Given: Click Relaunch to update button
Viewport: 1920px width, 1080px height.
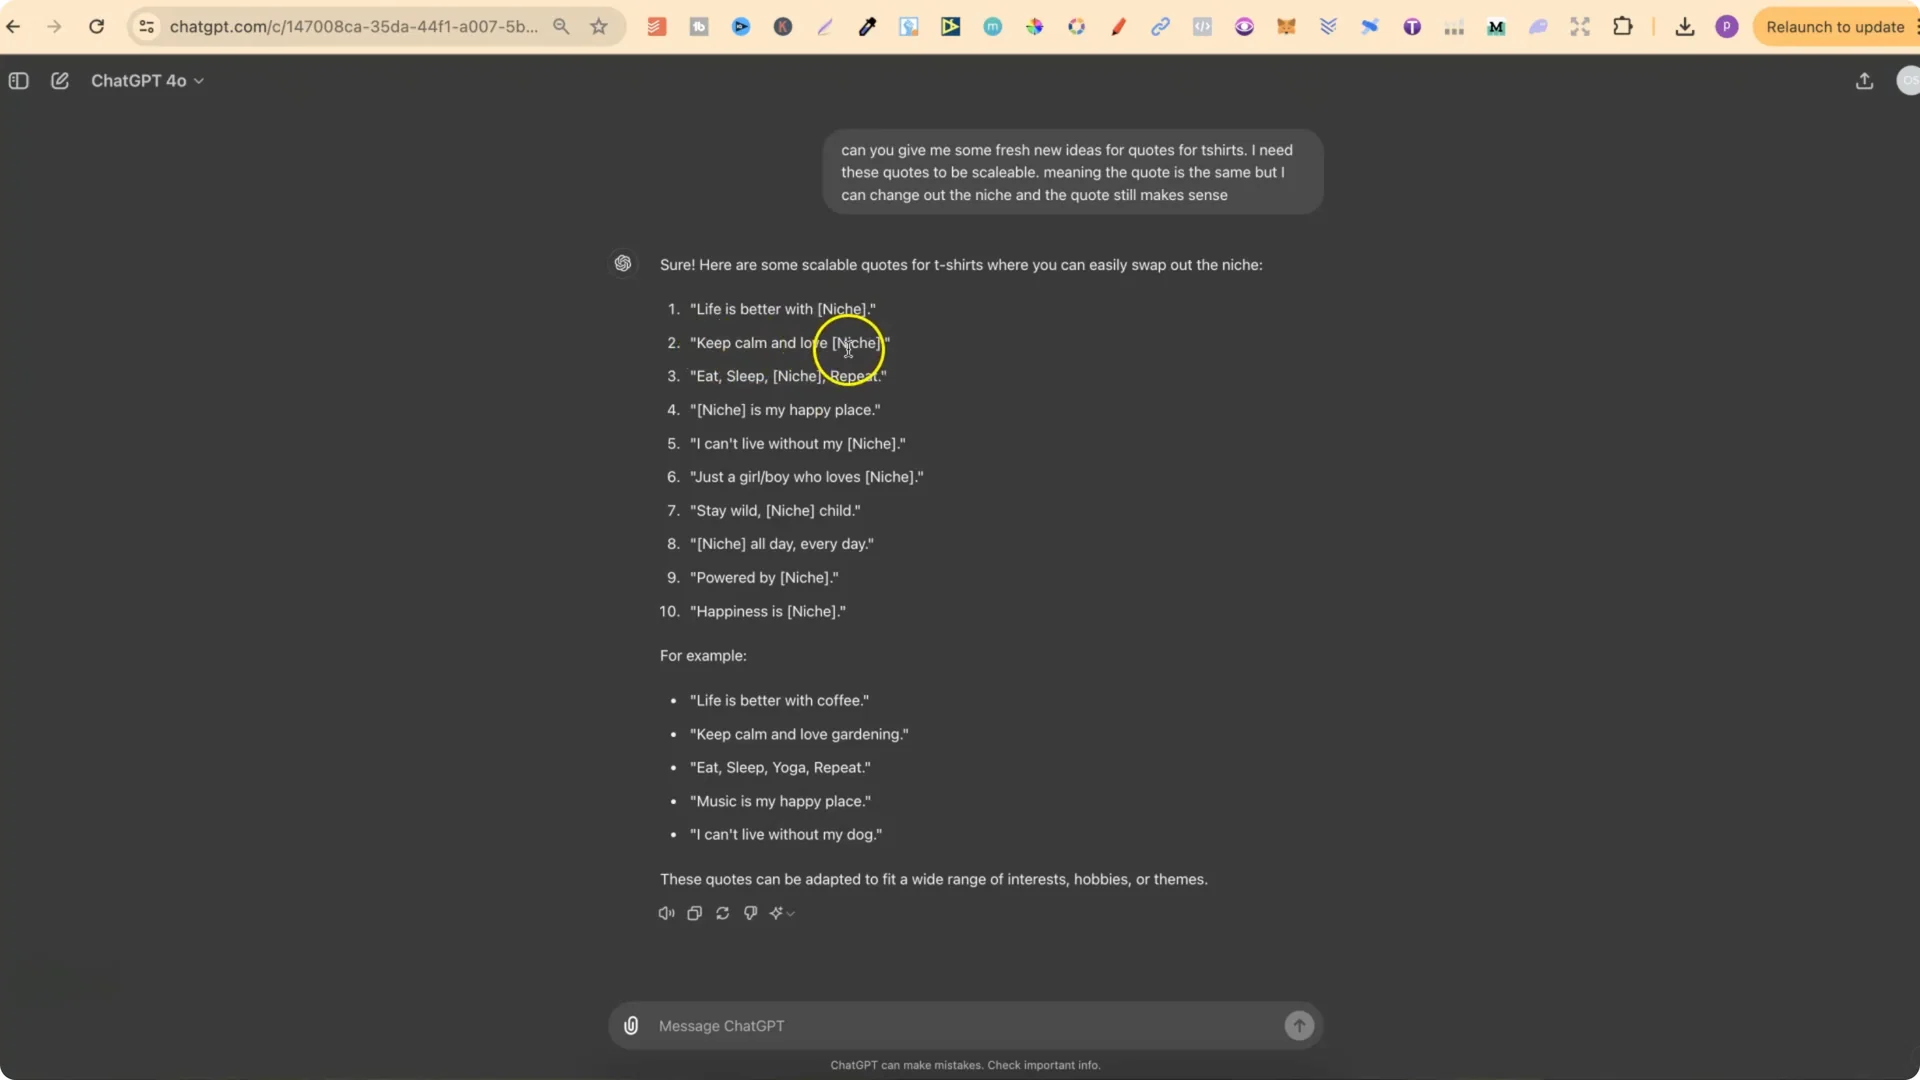Looking at the screenshot, I should click(1834, 27).
